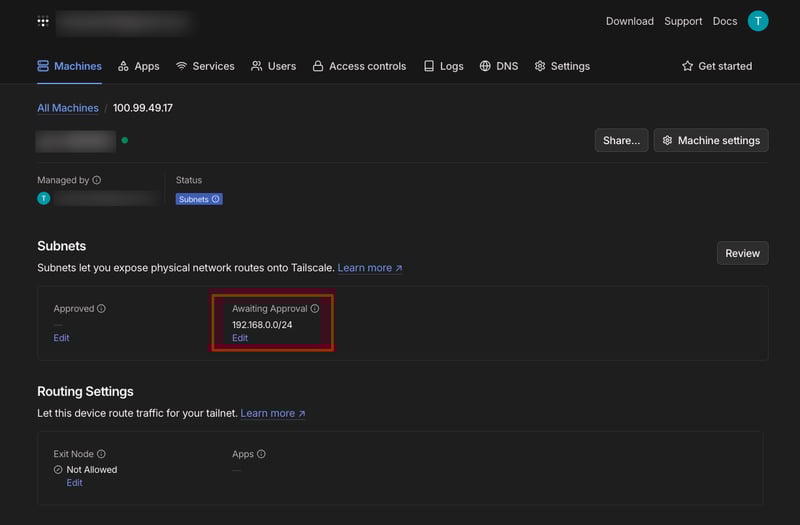
Task: Click the Awaiting Approval info icon
Action: point(315,309)
